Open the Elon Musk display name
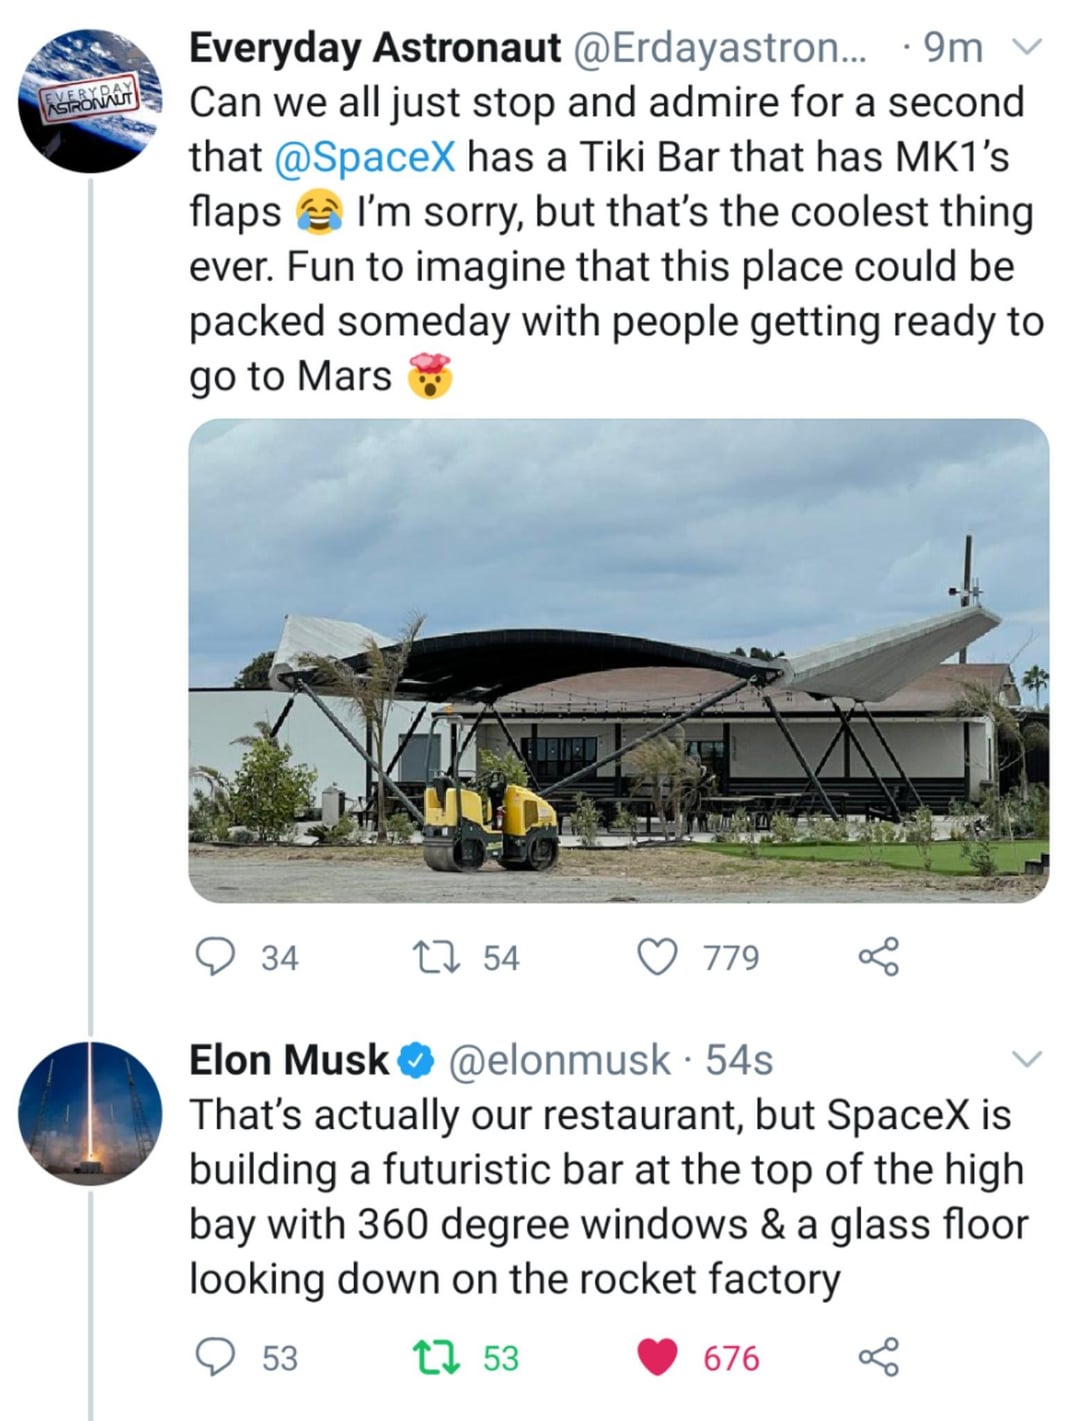 pyautogui.click(x=289, y=1060)
